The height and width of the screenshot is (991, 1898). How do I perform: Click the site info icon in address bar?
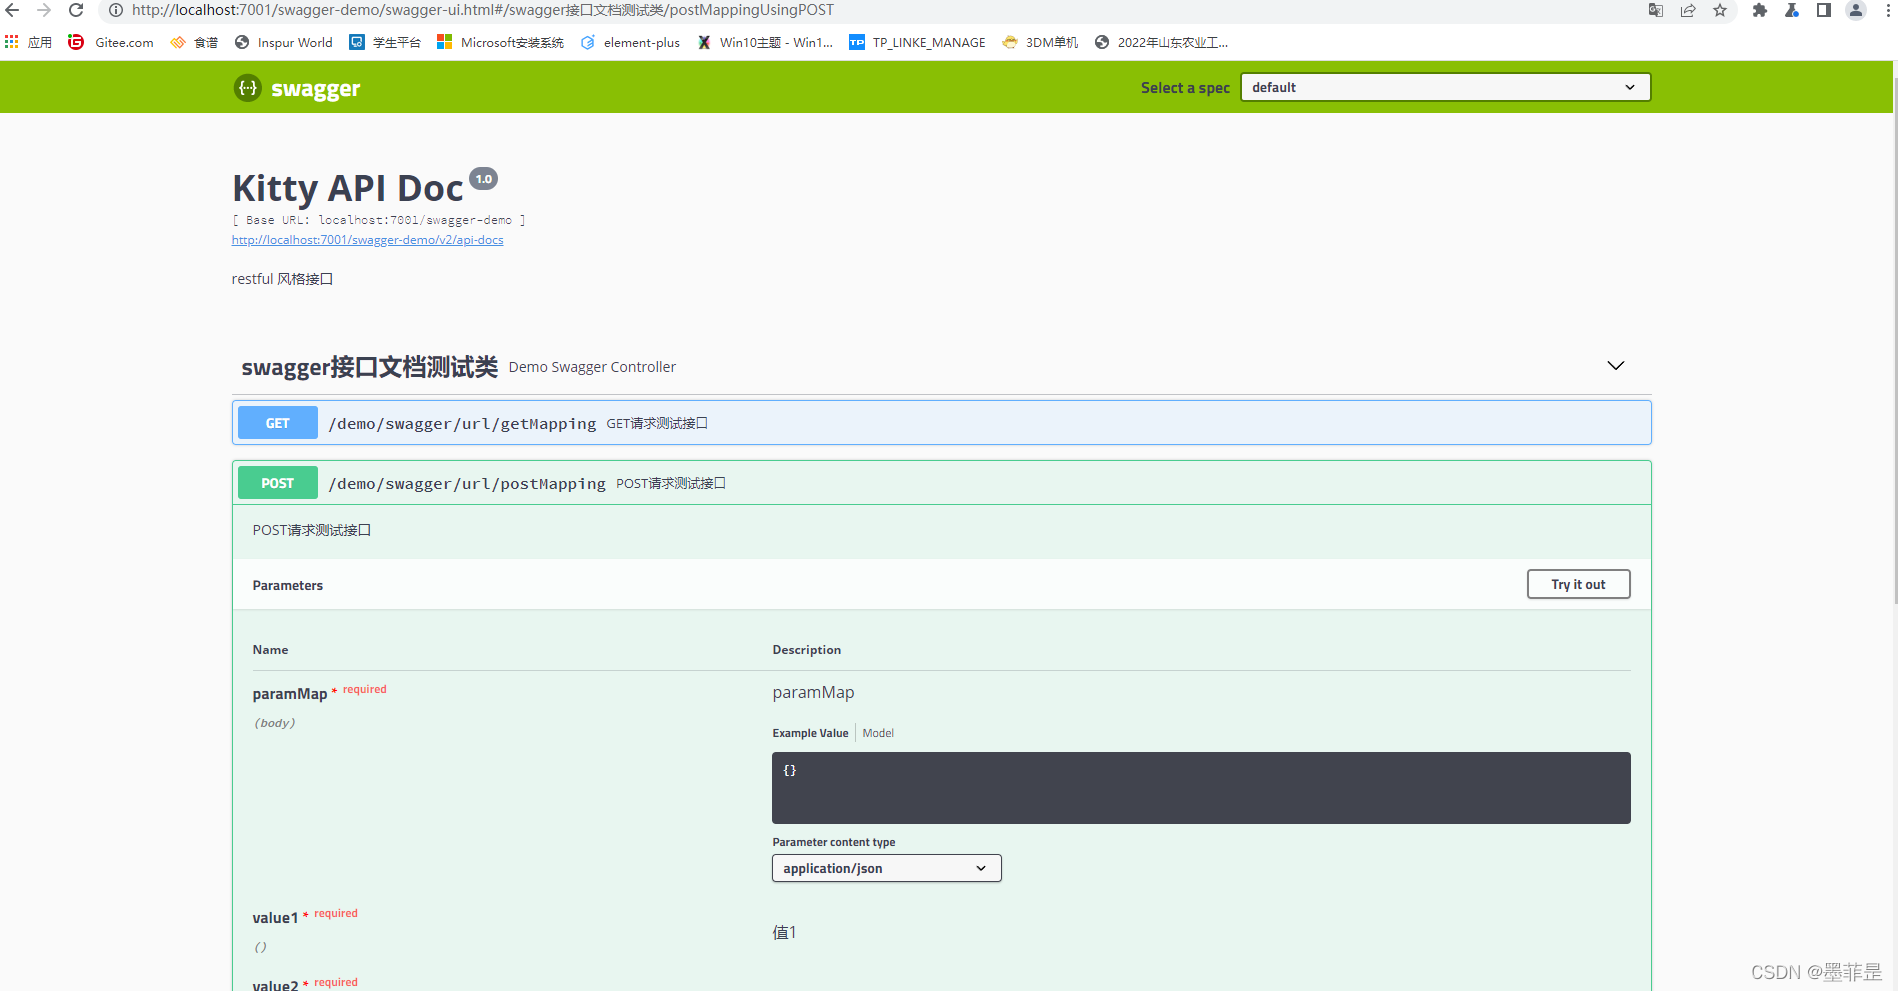[x=116, y=10]
